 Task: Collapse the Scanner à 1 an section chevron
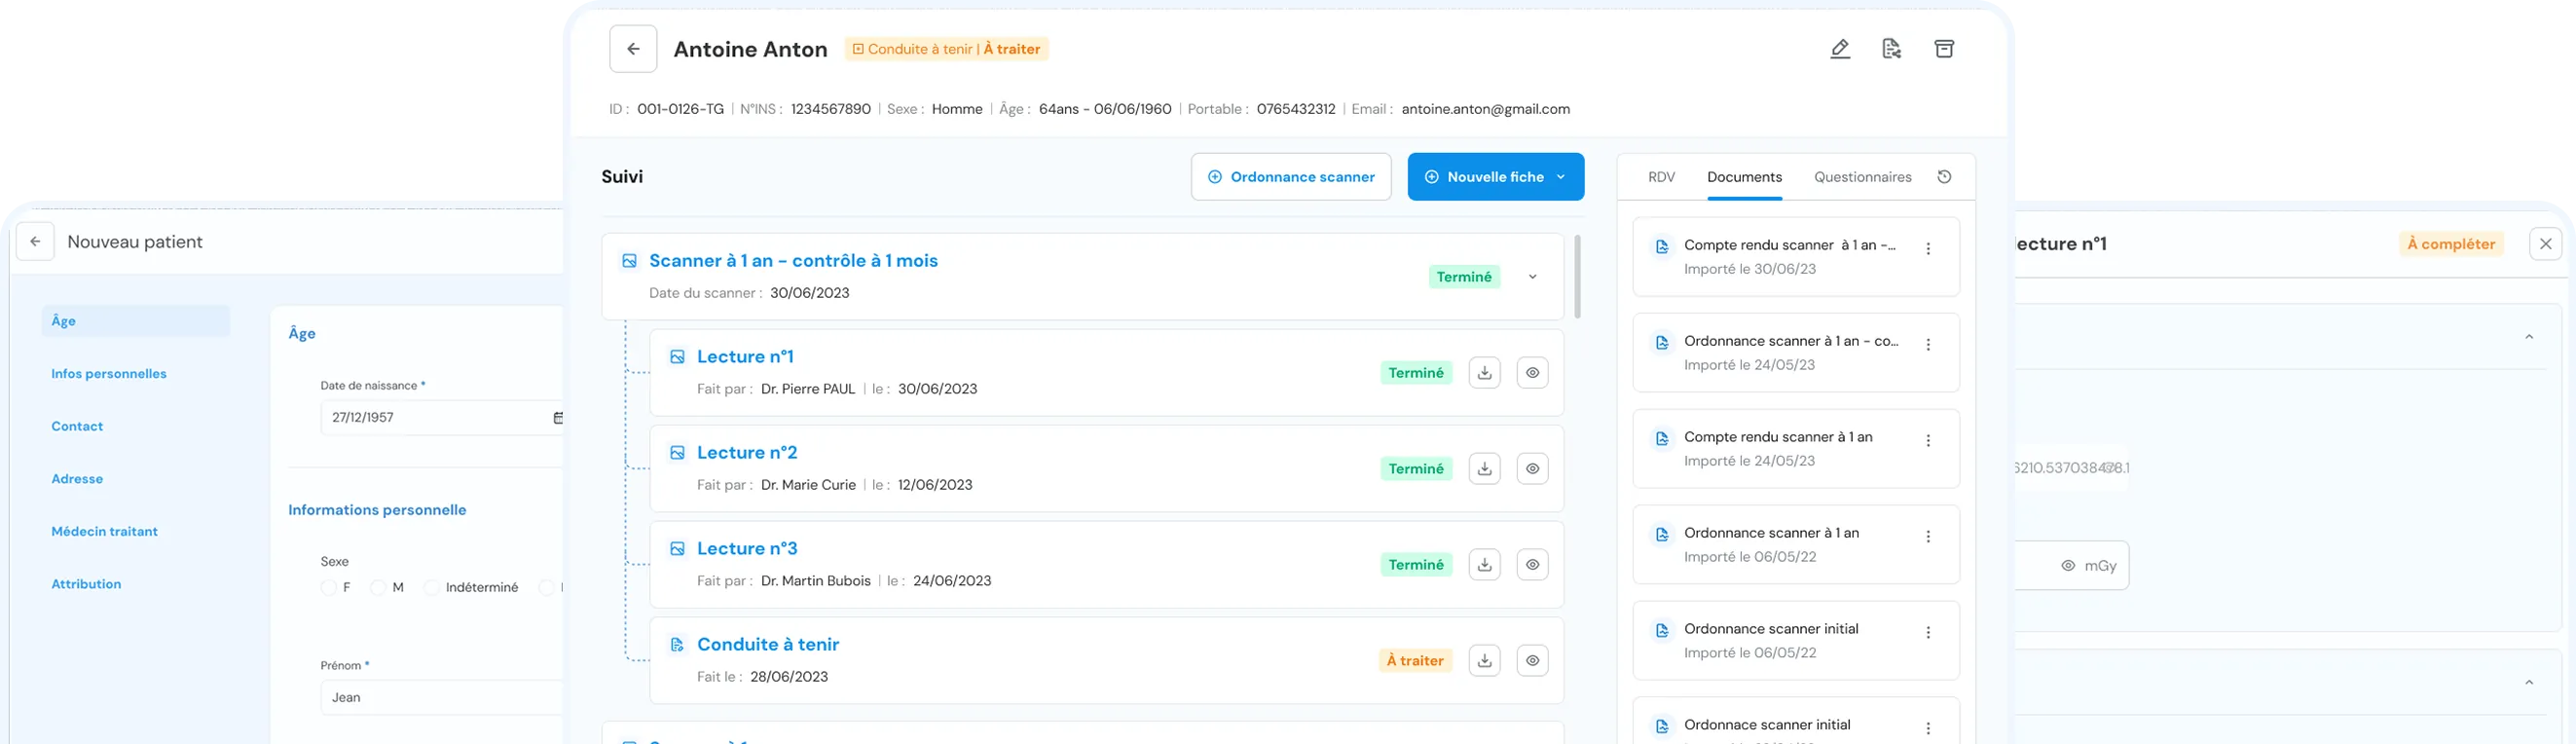pyautogui.click(x=1532, y=277)
